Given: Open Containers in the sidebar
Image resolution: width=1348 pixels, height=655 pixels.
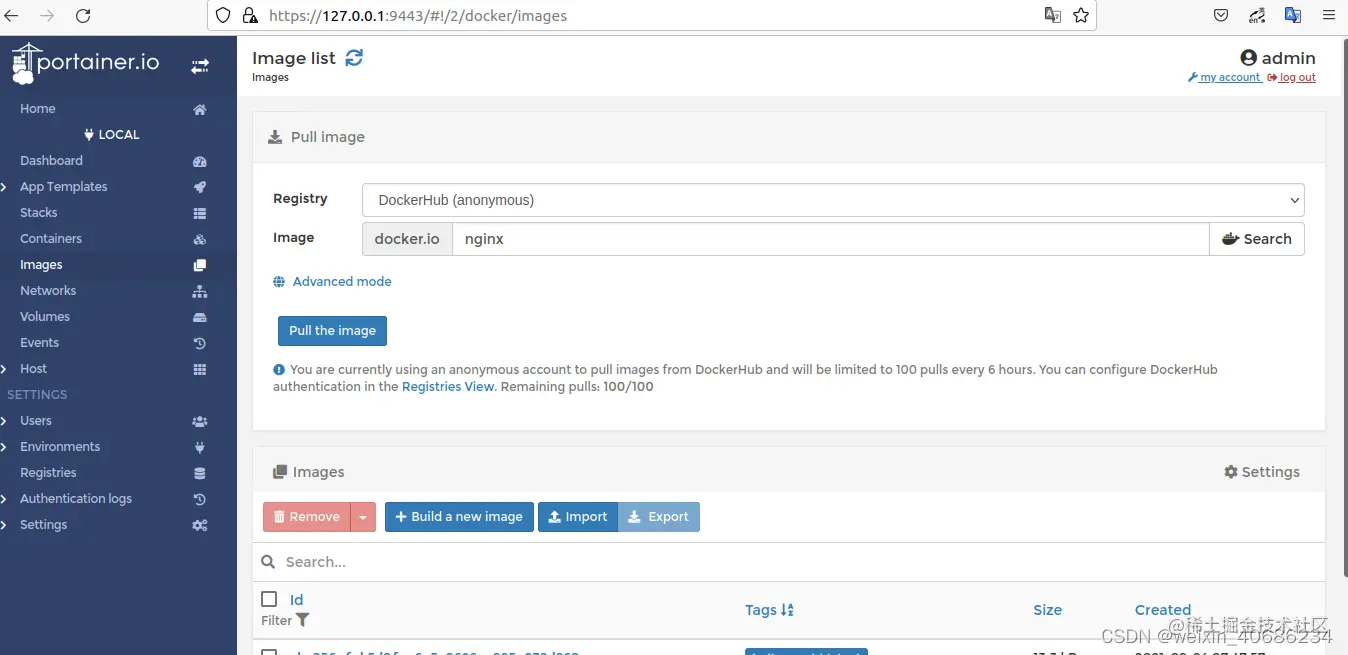Looking at the screenshot, I should click(51, 239).
